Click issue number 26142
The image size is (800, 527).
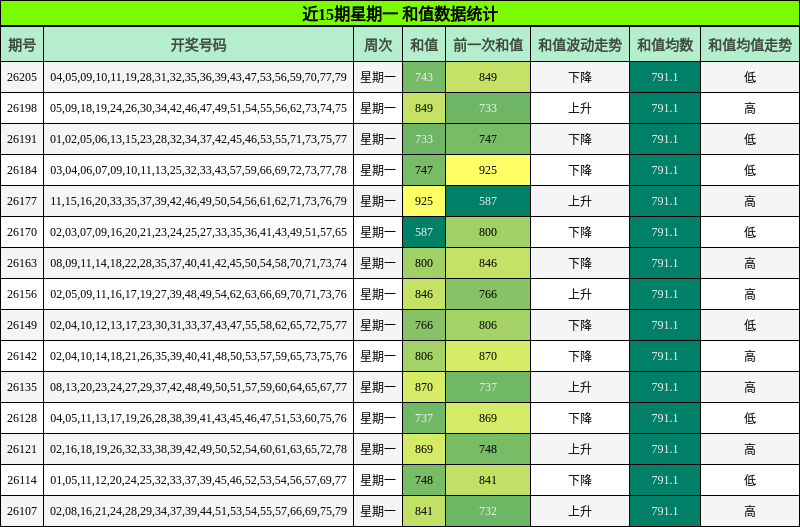[22, 356]
